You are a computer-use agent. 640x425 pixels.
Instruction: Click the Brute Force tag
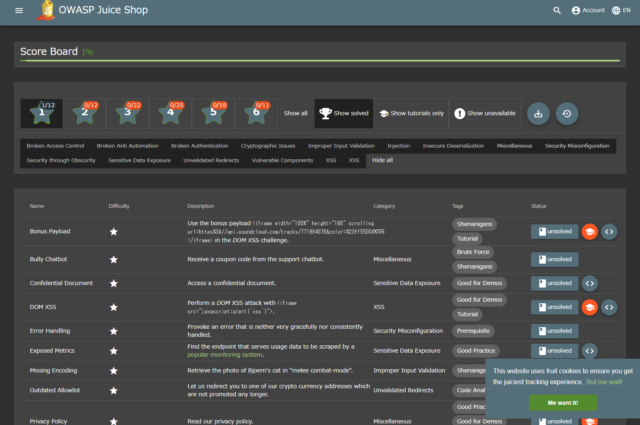(x=473, y=252)
